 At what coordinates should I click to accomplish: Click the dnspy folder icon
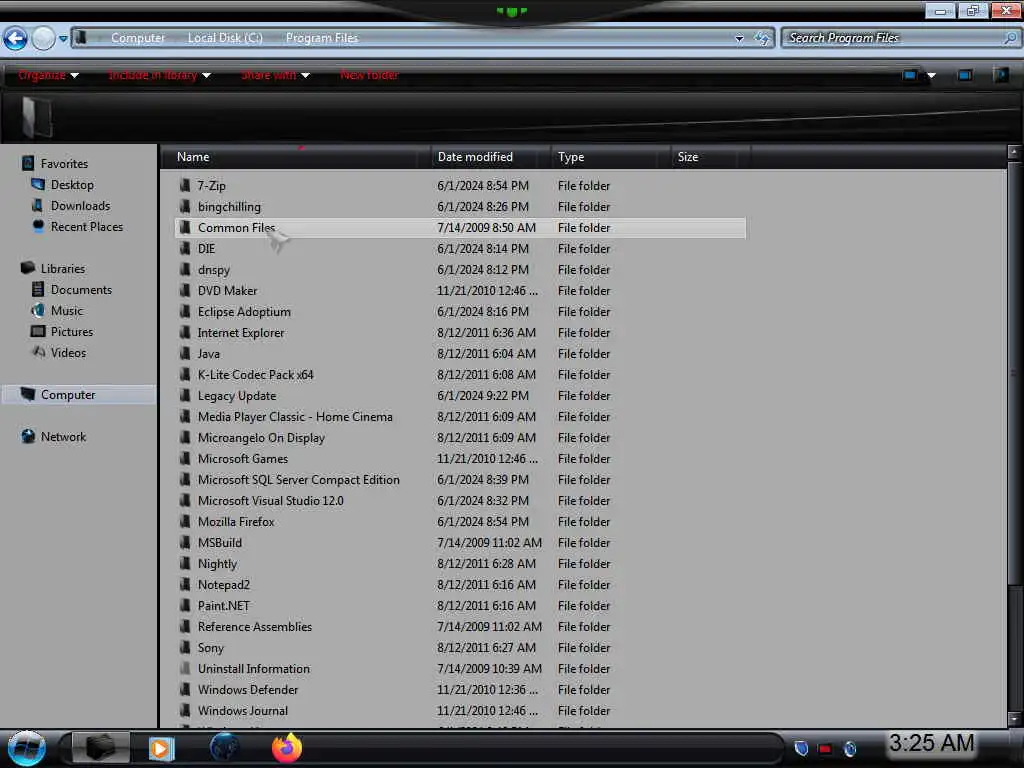(x=185, y=269)
